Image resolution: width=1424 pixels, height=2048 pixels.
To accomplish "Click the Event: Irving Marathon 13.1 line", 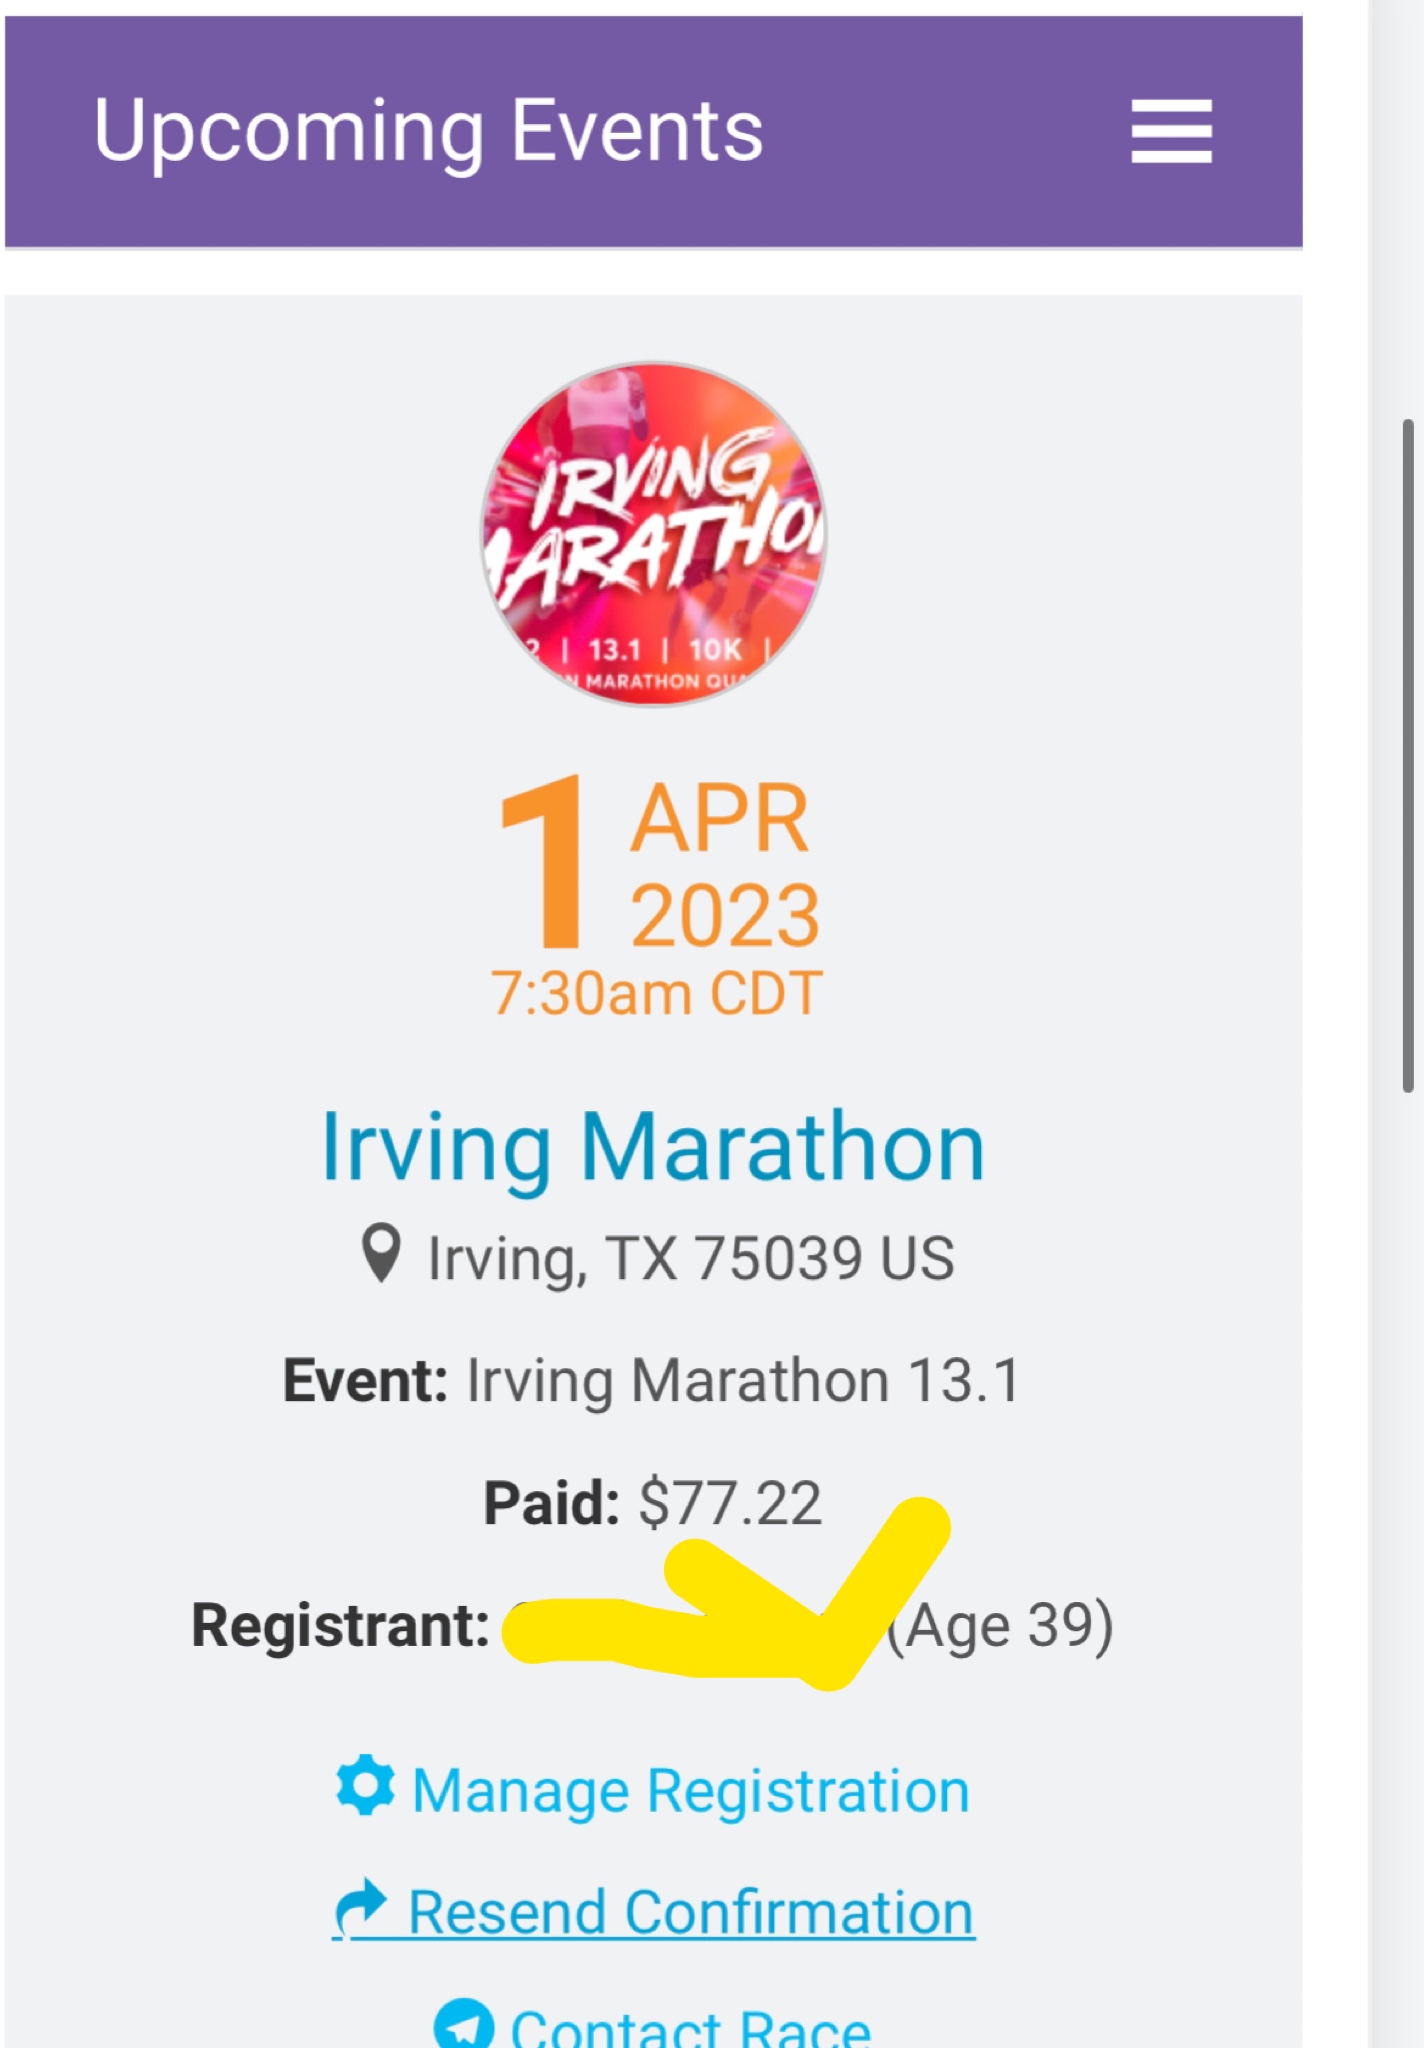I will [x=652, y=1381].
